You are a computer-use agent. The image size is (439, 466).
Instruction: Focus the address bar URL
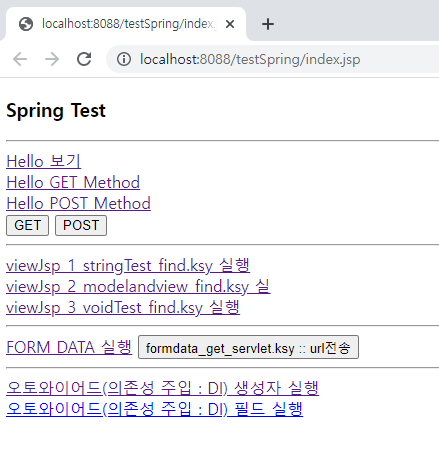coord(250,59)
